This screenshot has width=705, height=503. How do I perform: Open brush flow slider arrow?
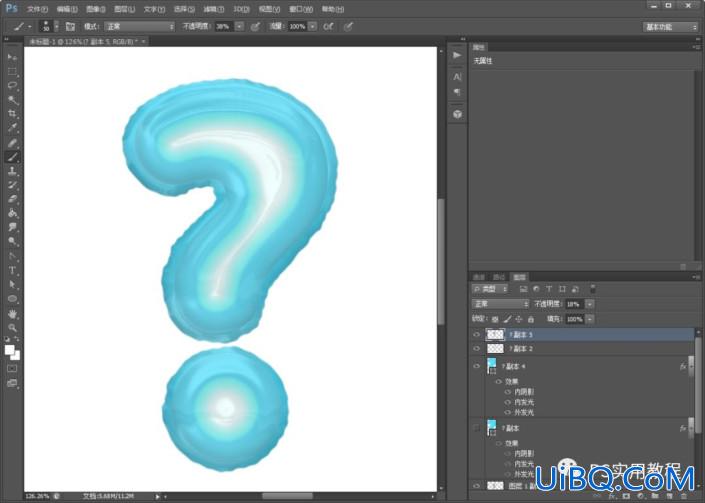pyautogui.click(x=312, y=27)
